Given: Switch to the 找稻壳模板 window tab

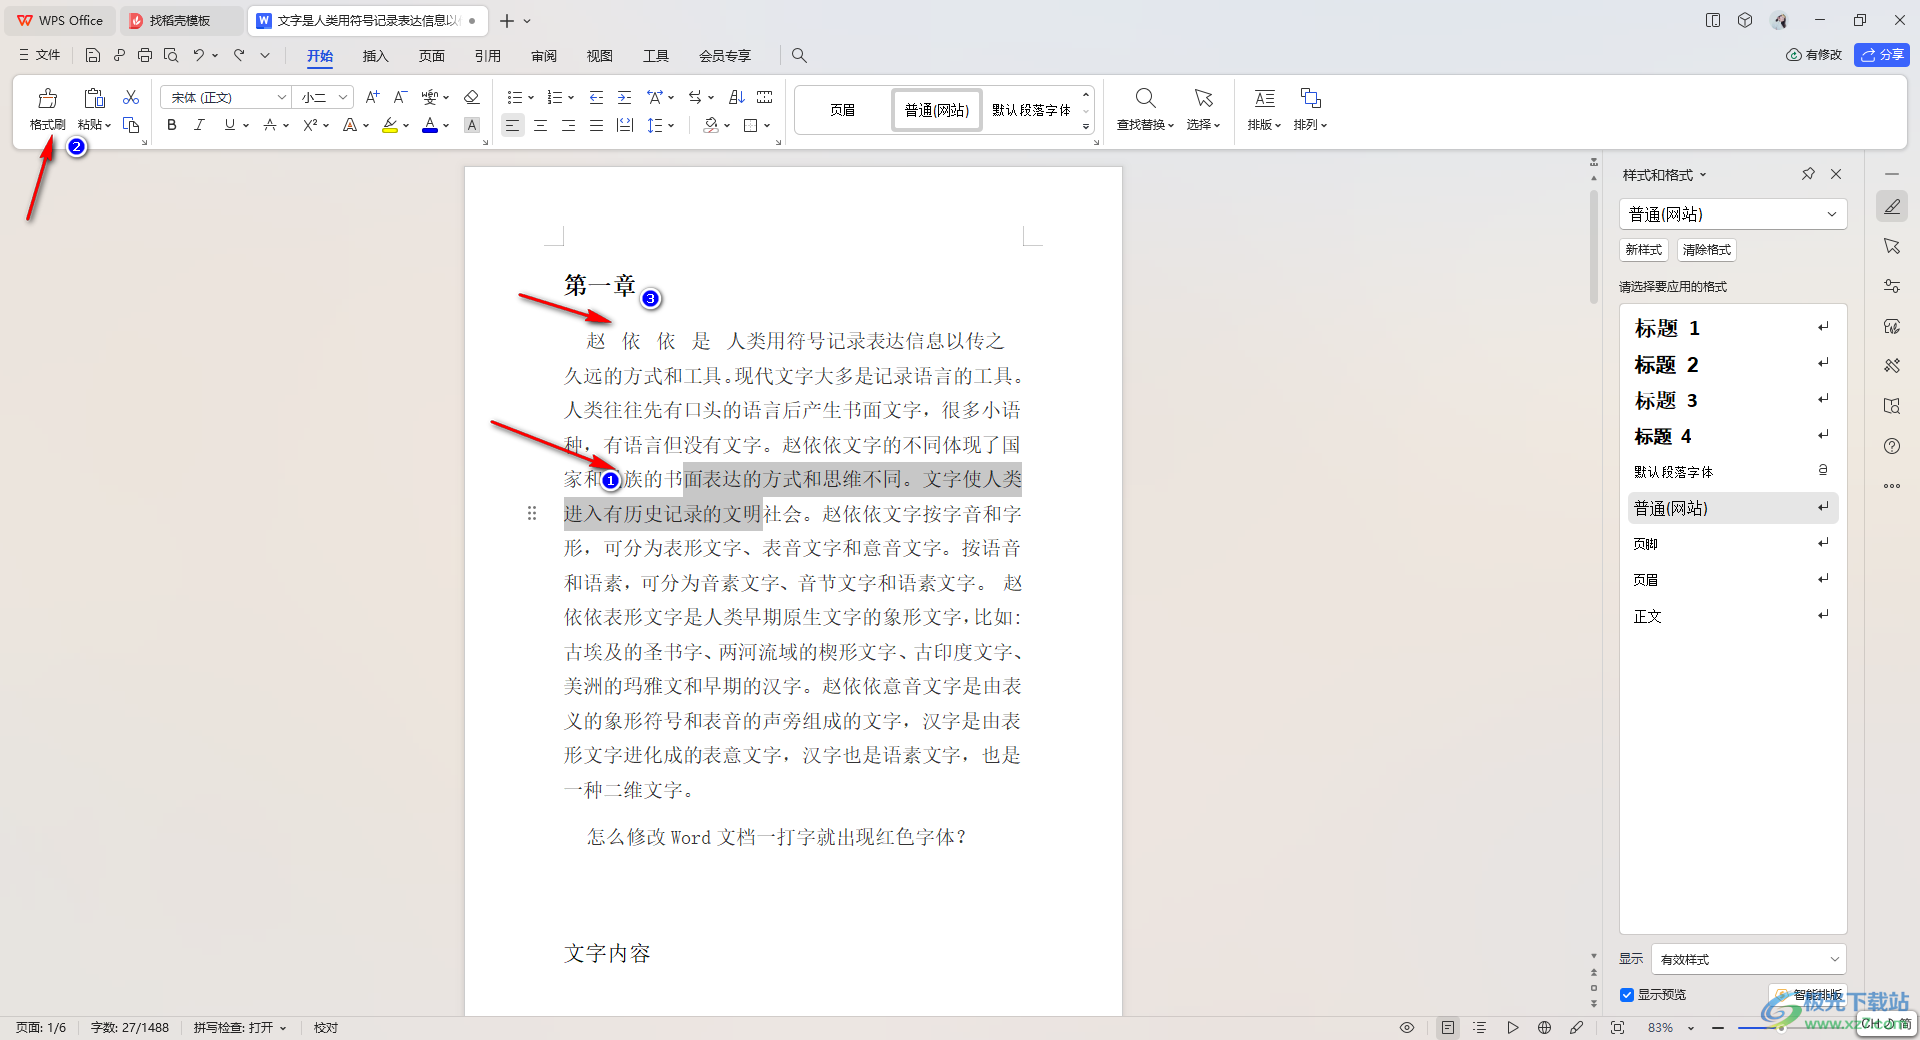Looking at the screenshot, I should click(x=180, y=20).
